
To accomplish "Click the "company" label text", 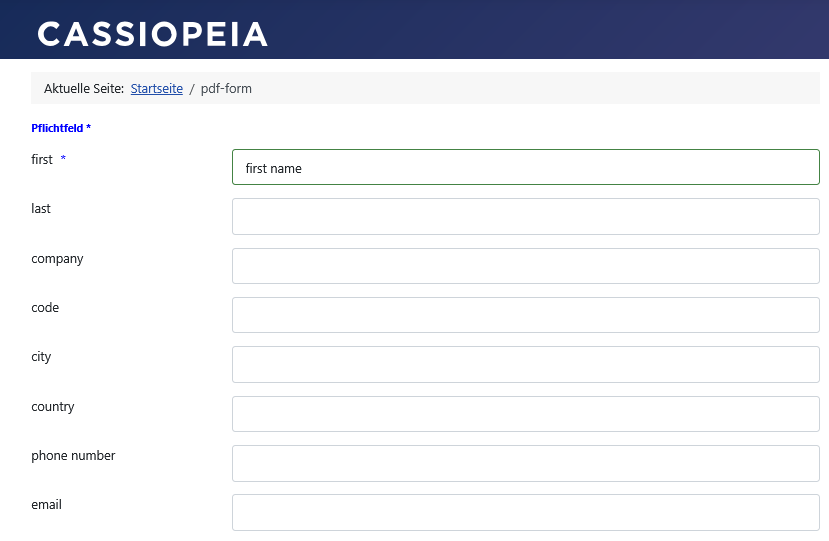I will pos(57,259).
